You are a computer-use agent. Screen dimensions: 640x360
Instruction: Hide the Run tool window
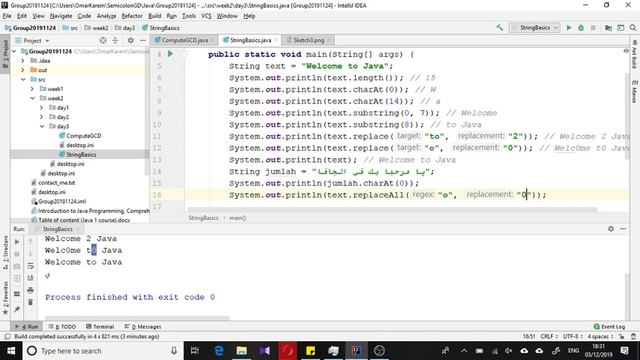[623, 229]
